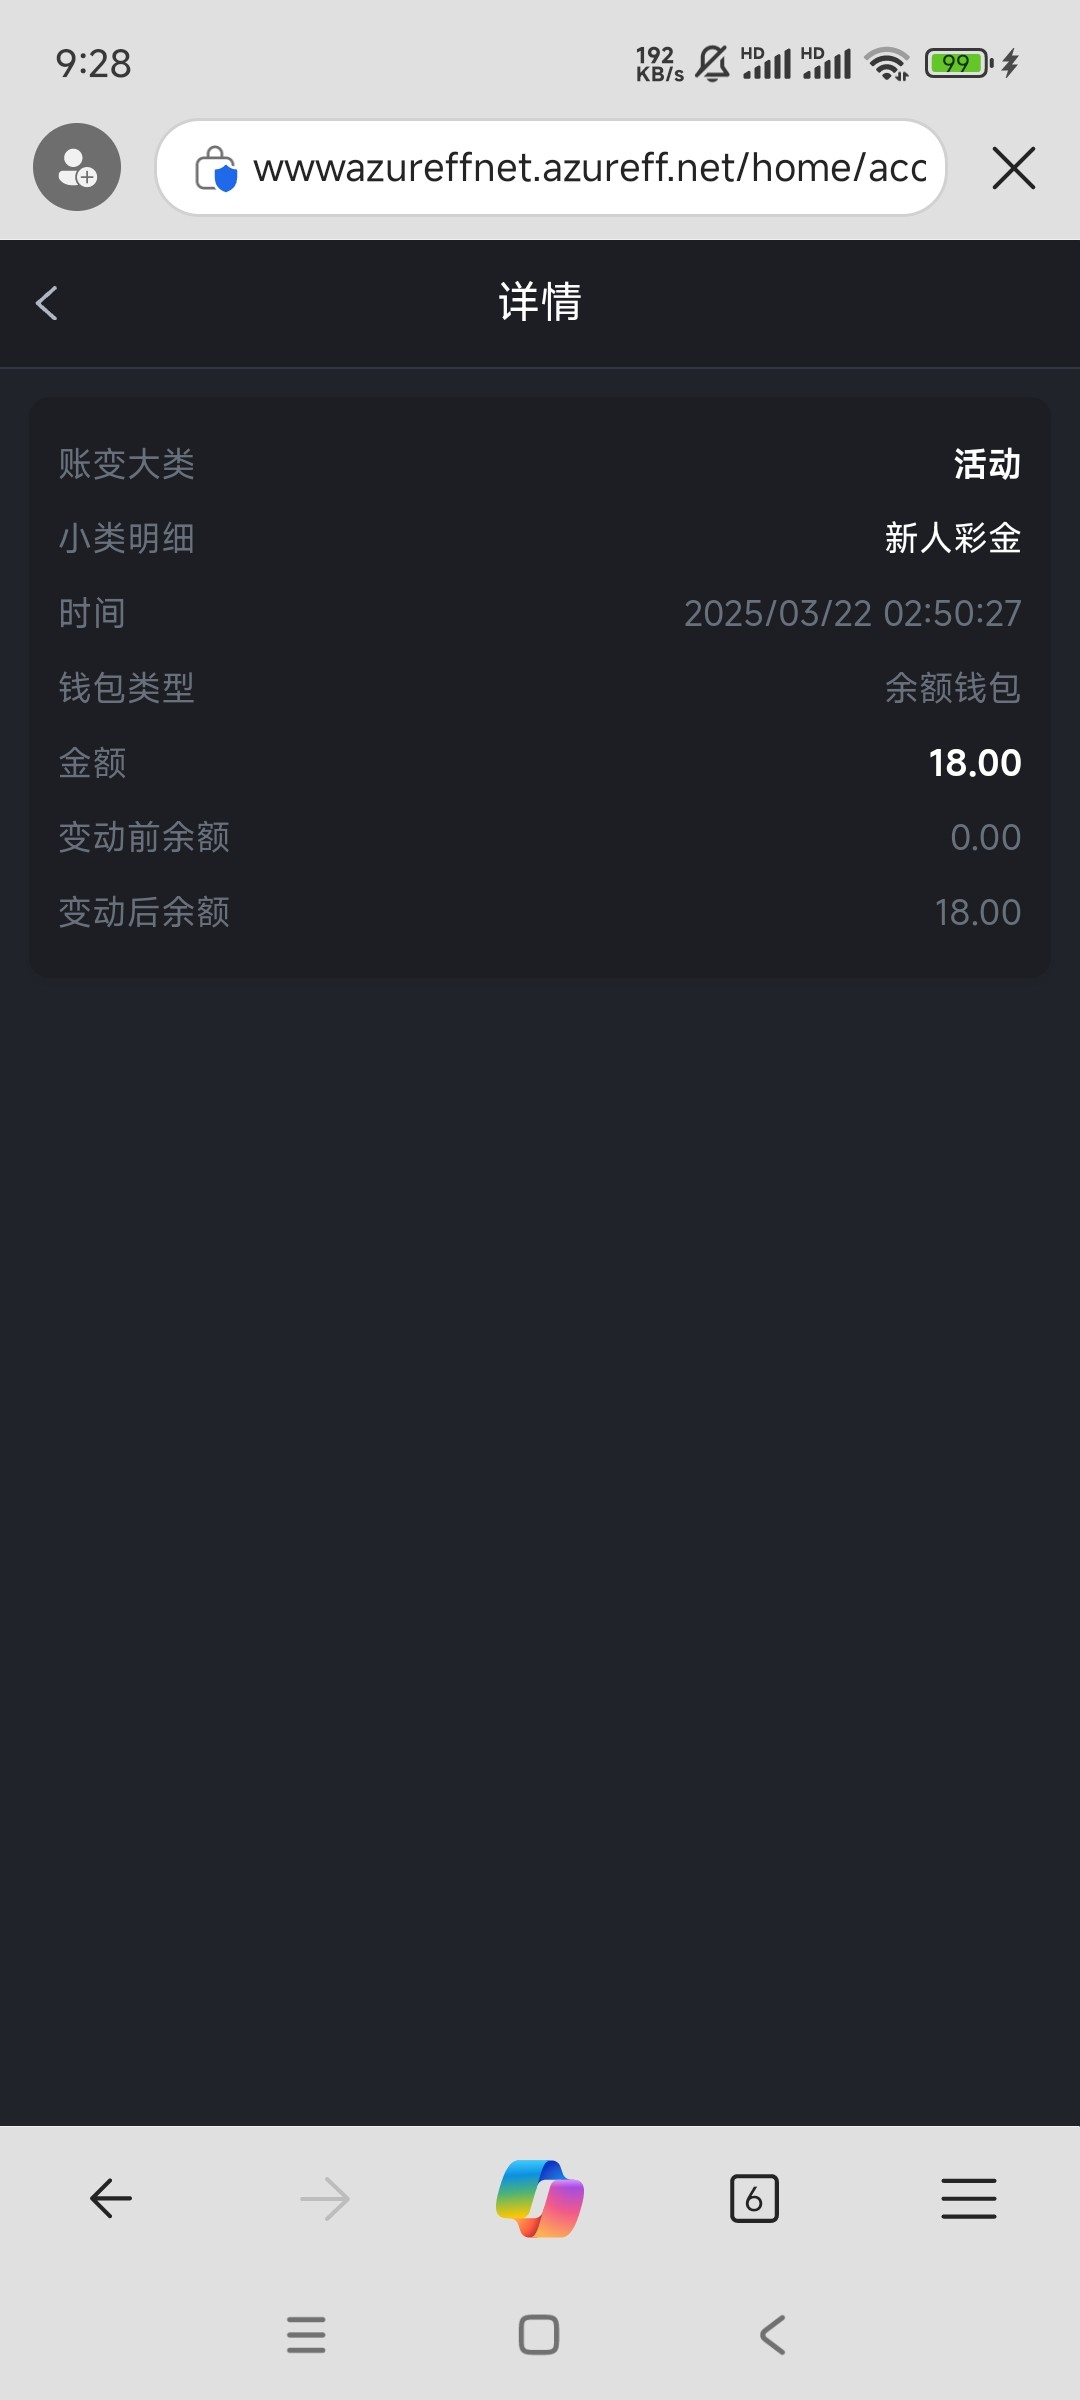1080x2400 pixels.
Task: Open Copilot from bottom toolbar
Action: (x=540, y=2198)
